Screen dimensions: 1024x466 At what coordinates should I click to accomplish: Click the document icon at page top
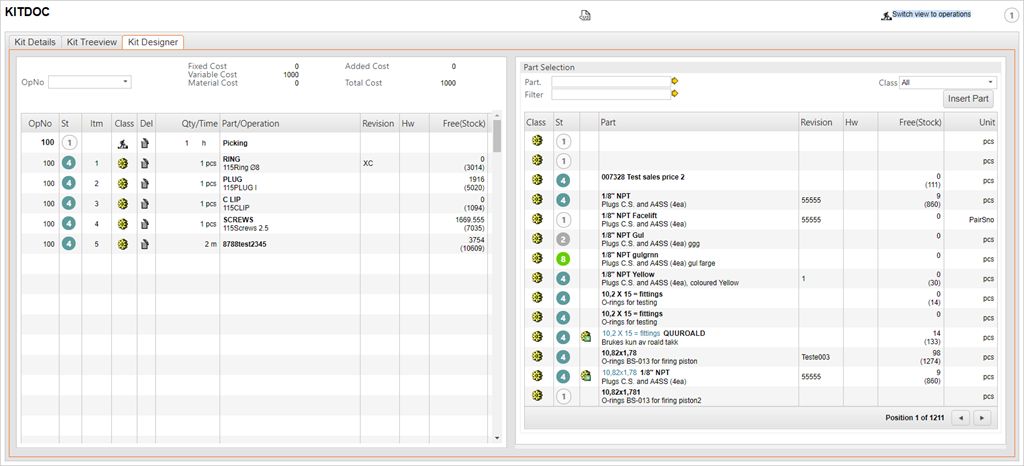coord(585,15)
